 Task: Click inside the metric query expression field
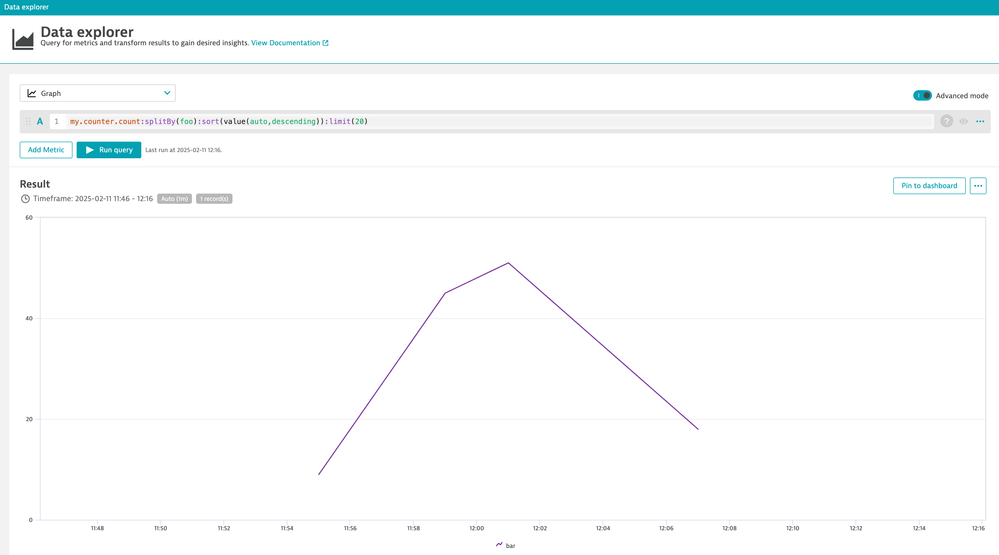[500, 121]
